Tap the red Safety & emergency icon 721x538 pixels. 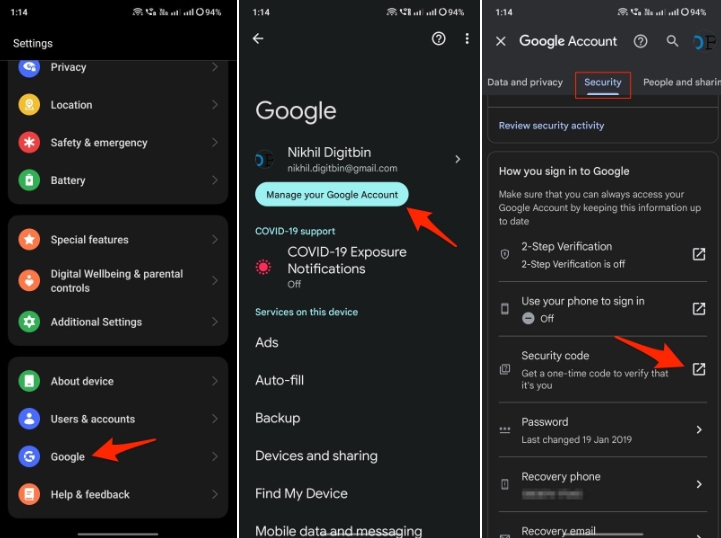(x=29, y=143)
